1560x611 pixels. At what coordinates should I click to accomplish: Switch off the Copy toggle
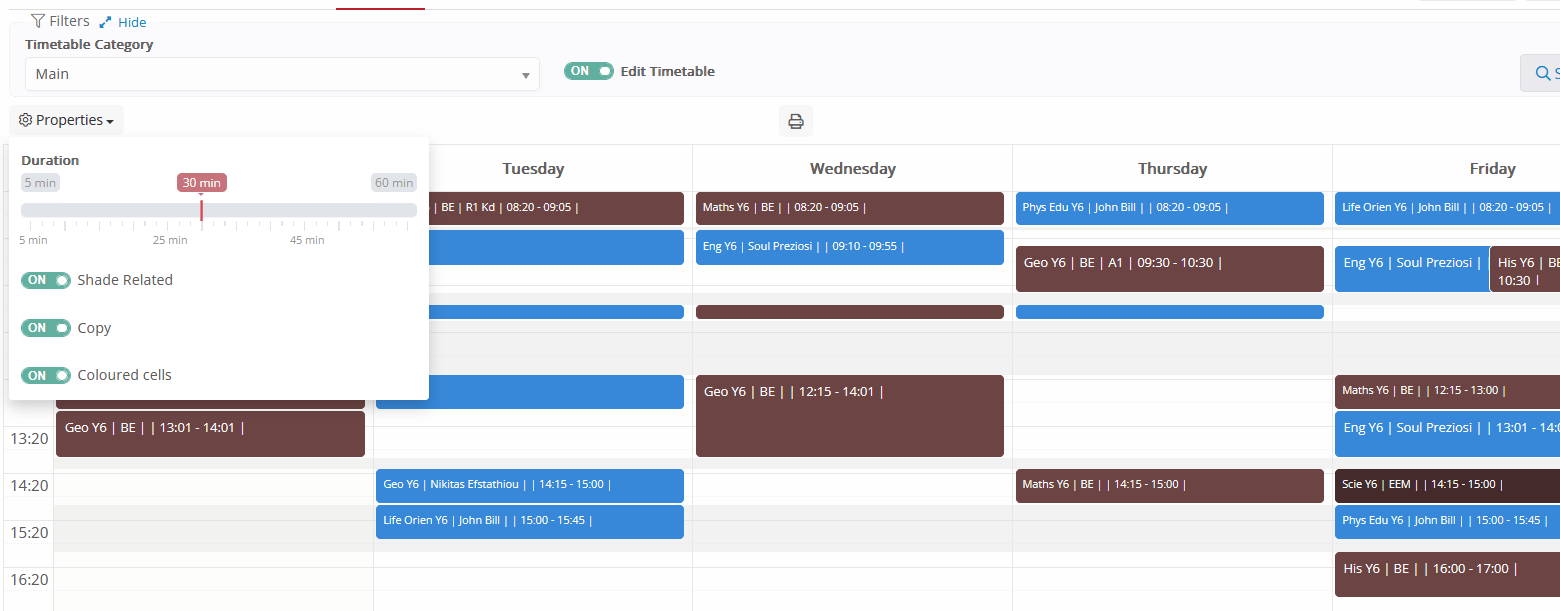coord(46,328)
